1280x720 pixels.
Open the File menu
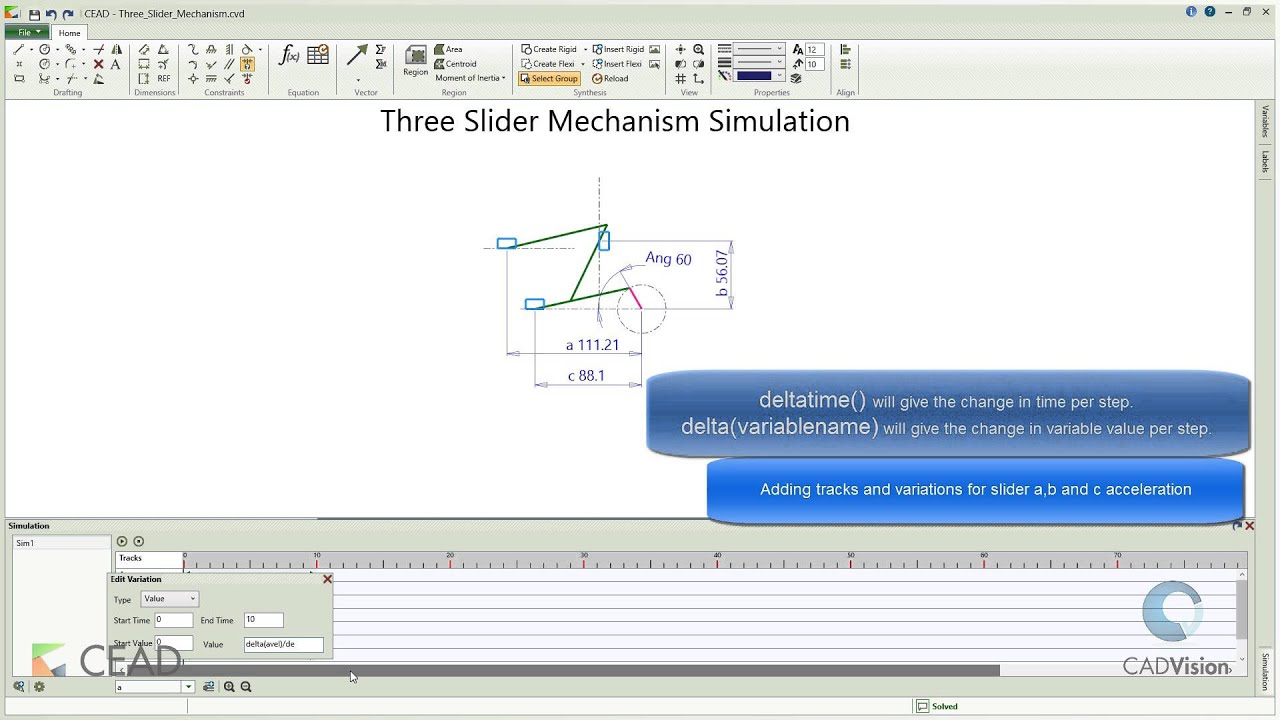(27, 32)
